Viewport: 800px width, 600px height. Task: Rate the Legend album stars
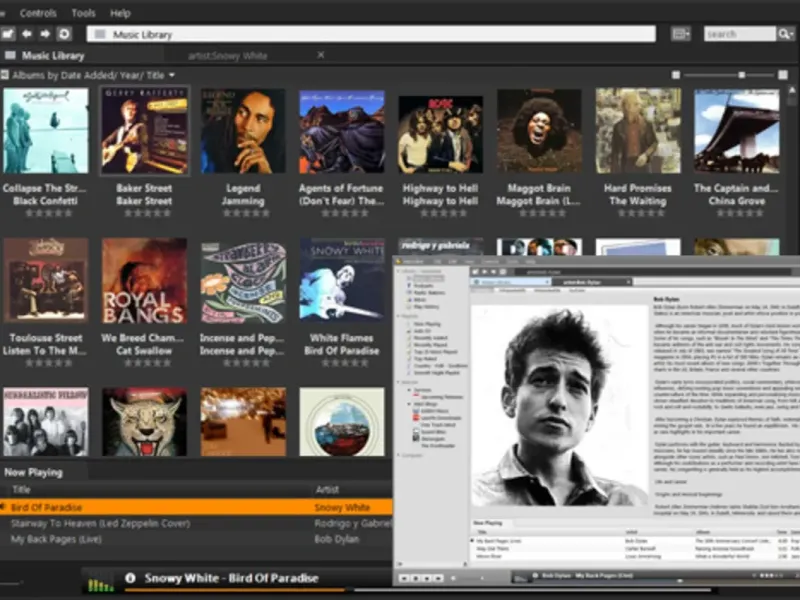click(246, 213)
